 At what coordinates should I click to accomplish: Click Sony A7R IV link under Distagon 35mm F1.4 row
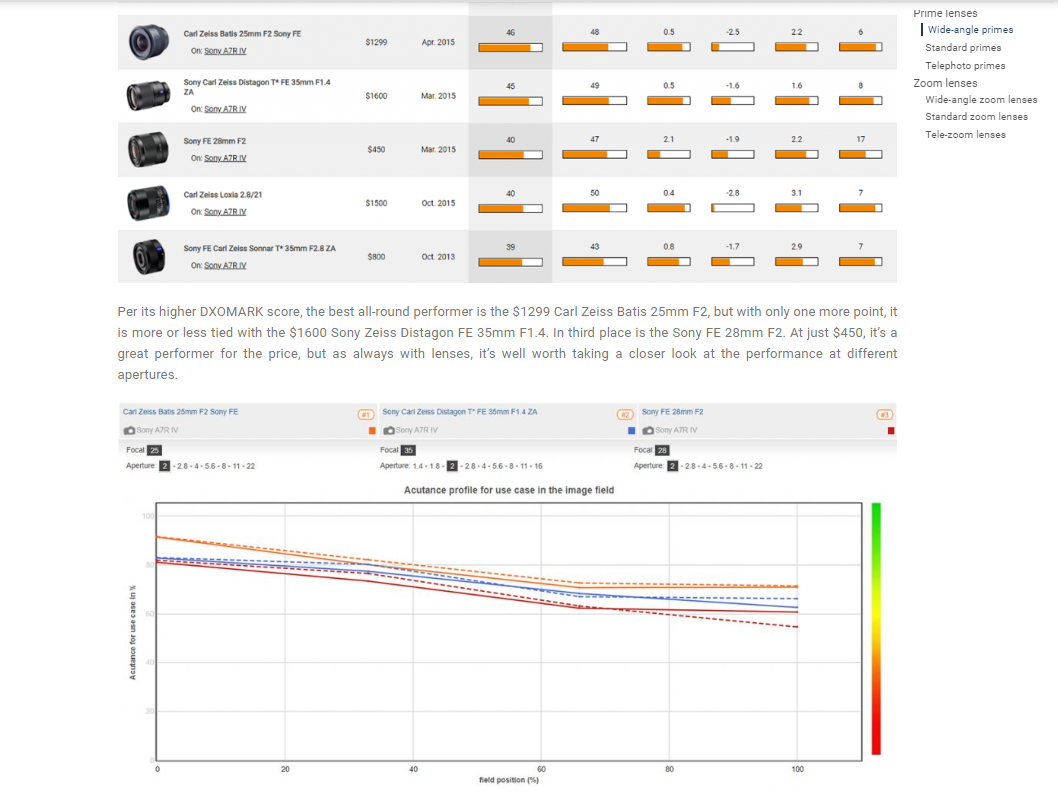(225, 109)
